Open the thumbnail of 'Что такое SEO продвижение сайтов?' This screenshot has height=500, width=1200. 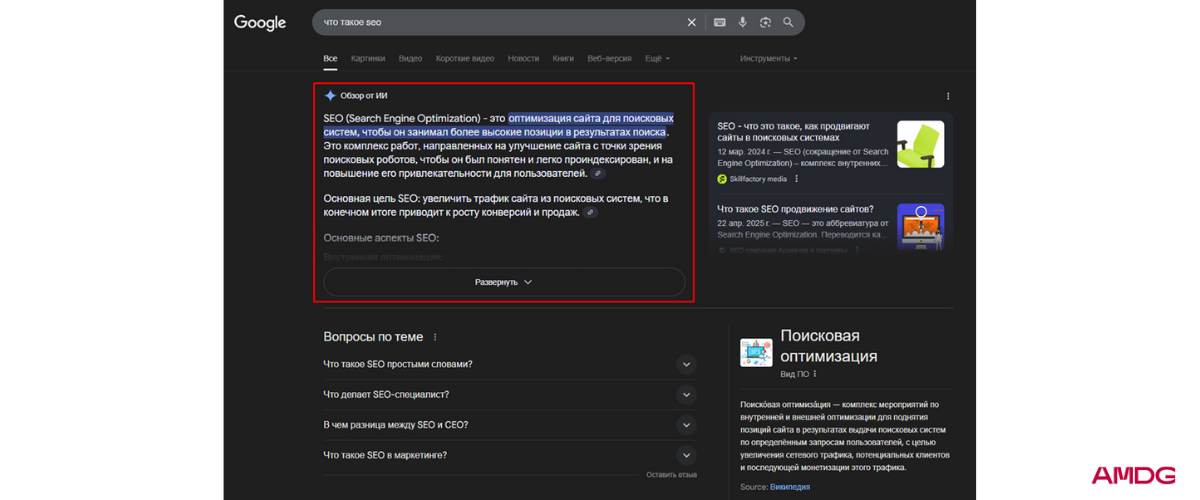(920, 227)
